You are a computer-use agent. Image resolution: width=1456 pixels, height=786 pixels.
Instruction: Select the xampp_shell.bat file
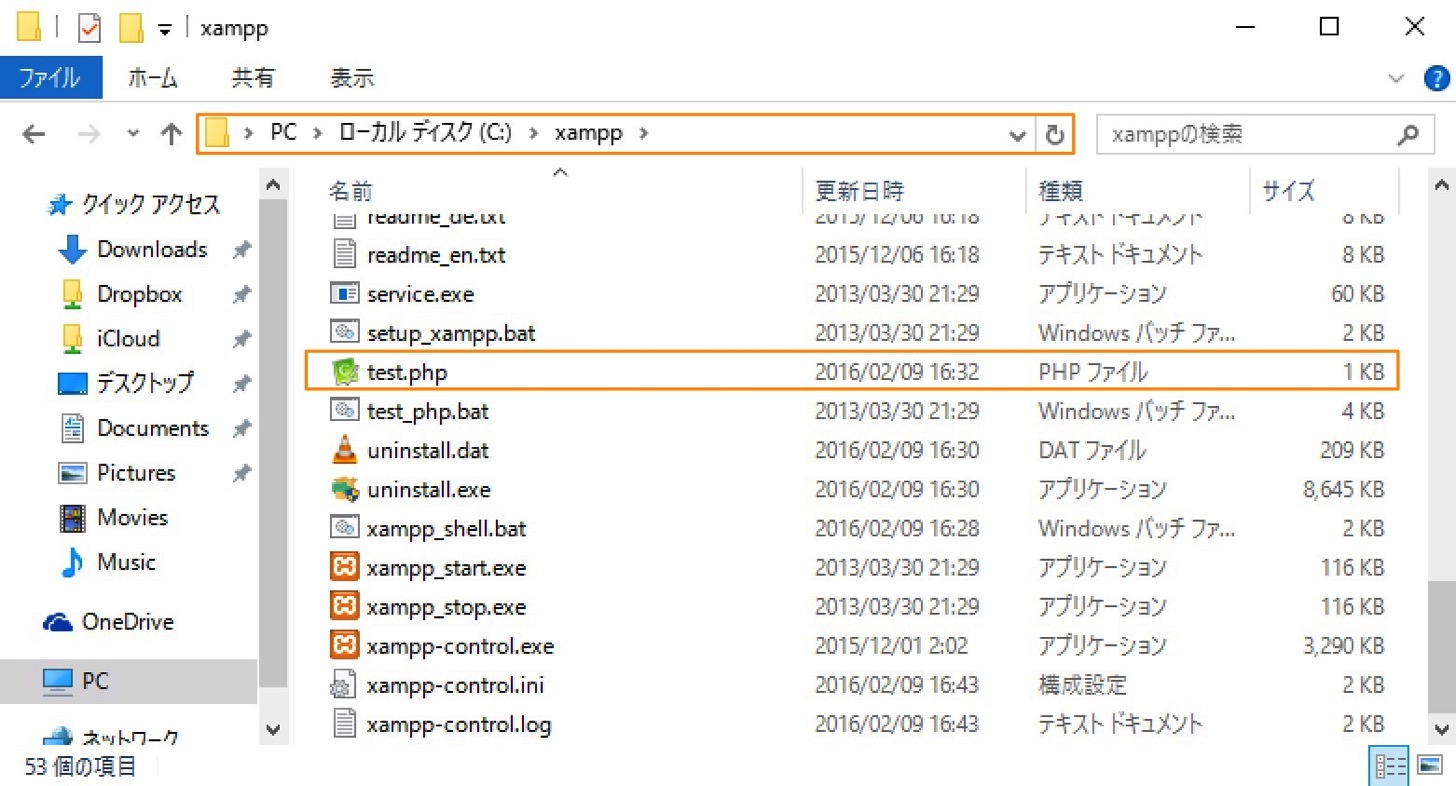click(x=446, y=529)
